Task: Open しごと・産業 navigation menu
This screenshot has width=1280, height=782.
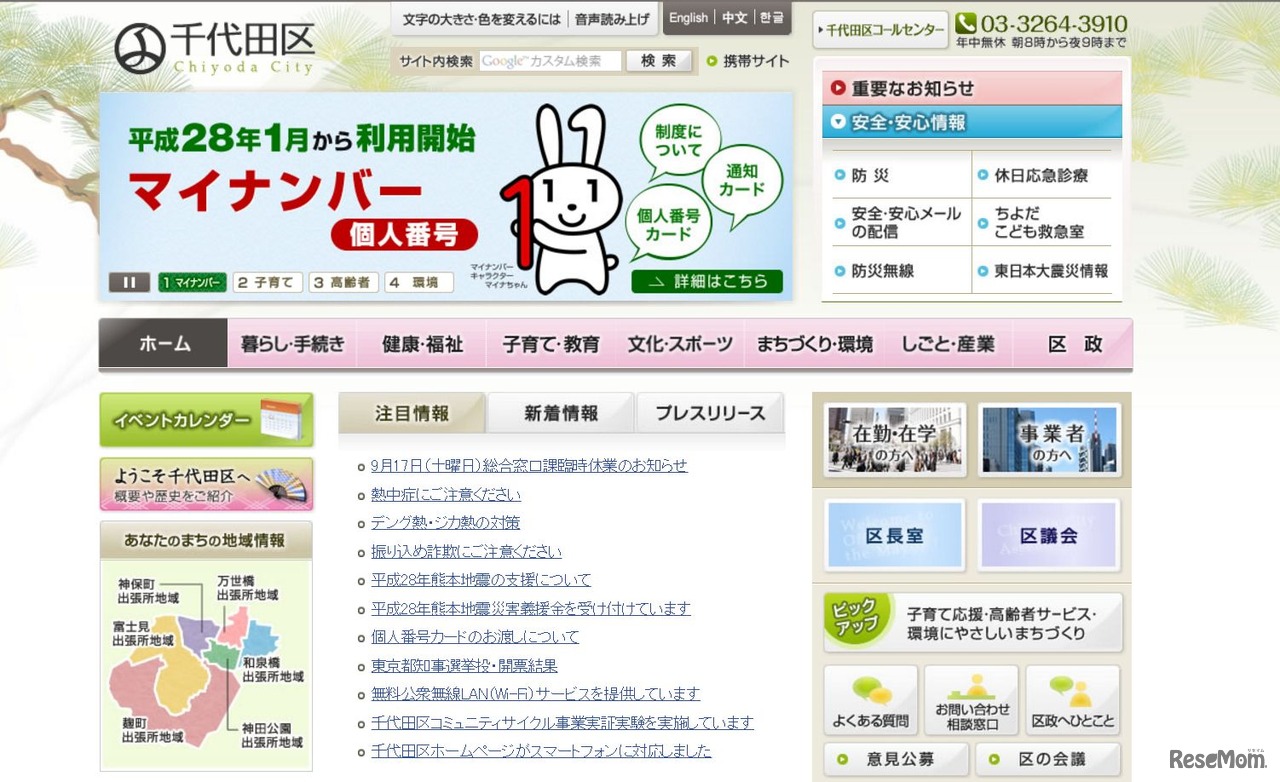Action: click(948, 344)
